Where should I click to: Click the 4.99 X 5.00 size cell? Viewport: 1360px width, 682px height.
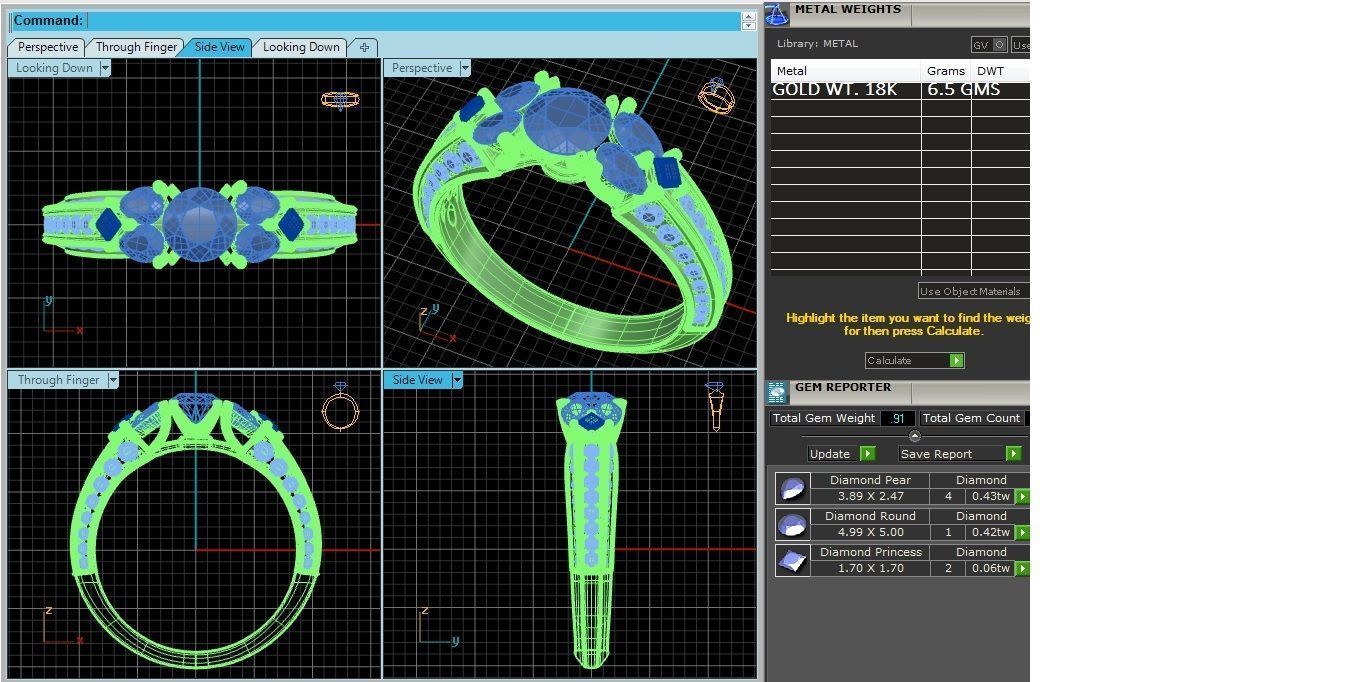(x=870, y=532)
